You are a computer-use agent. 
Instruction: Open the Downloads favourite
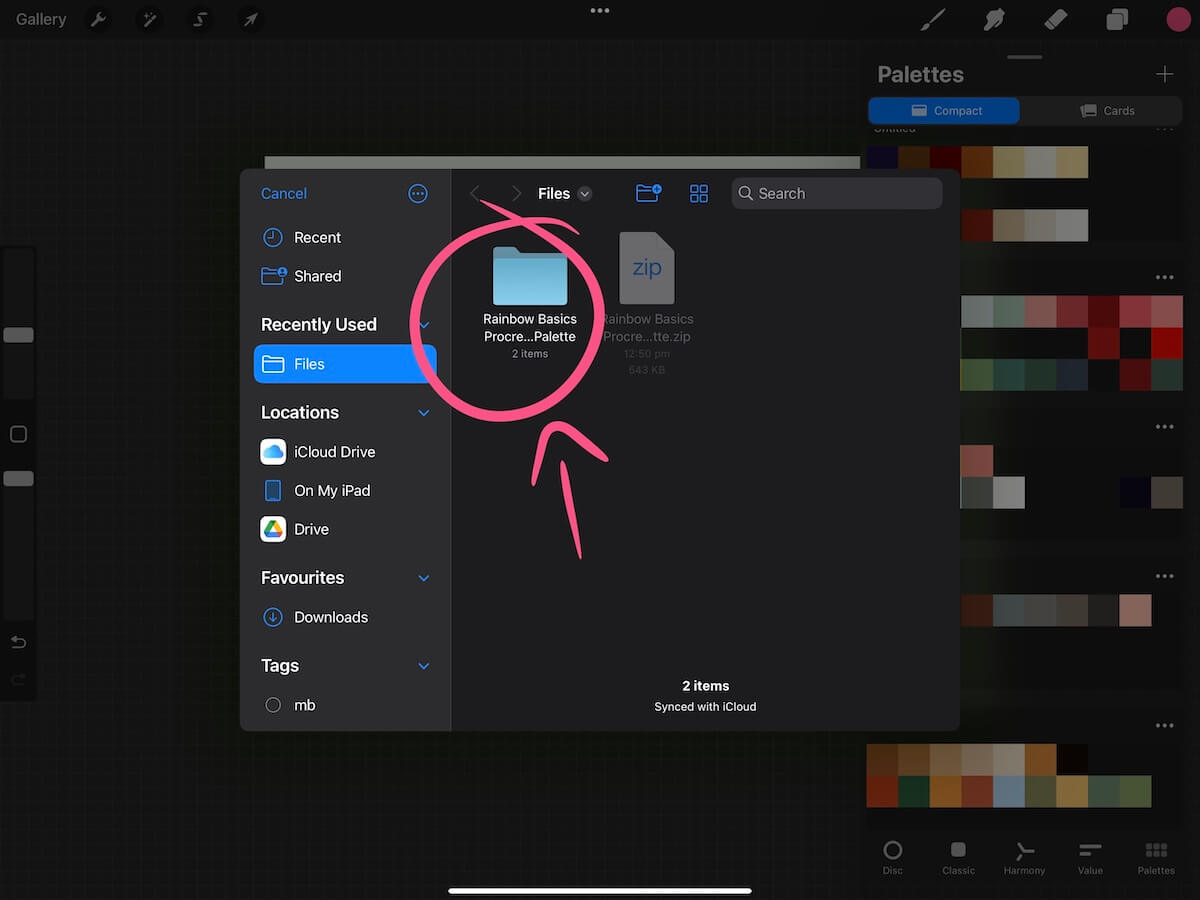(330, 617)
